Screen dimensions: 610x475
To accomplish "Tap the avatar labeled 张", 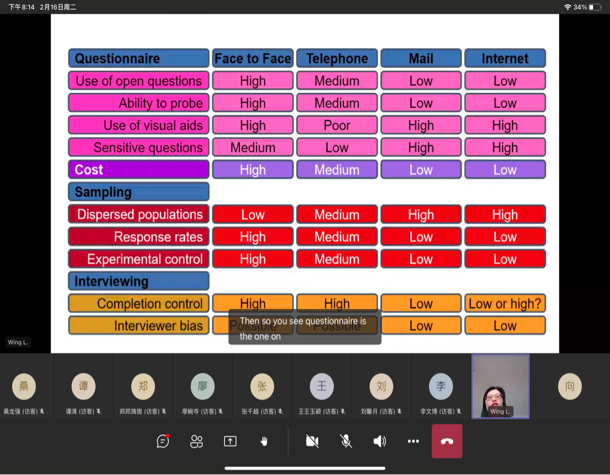I will click(262, 386).
